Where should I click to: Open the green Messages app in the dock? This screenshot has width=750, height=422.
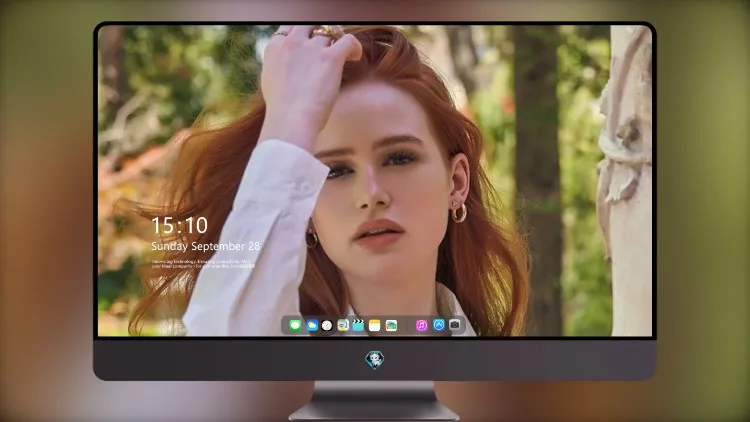[x=295, y=326]
